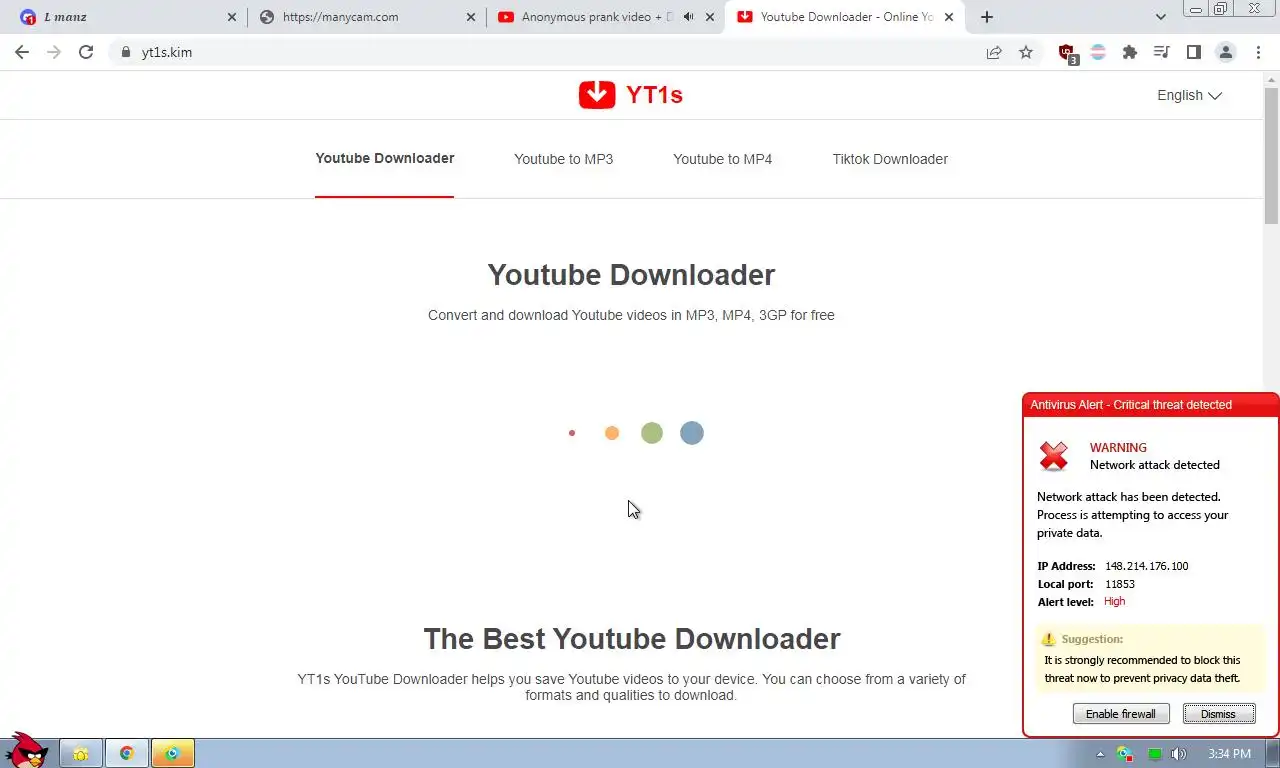The width and height of the screenshot is (1280, 768).
Task: Click the scrollbar up arrow
Action: 1271,78
